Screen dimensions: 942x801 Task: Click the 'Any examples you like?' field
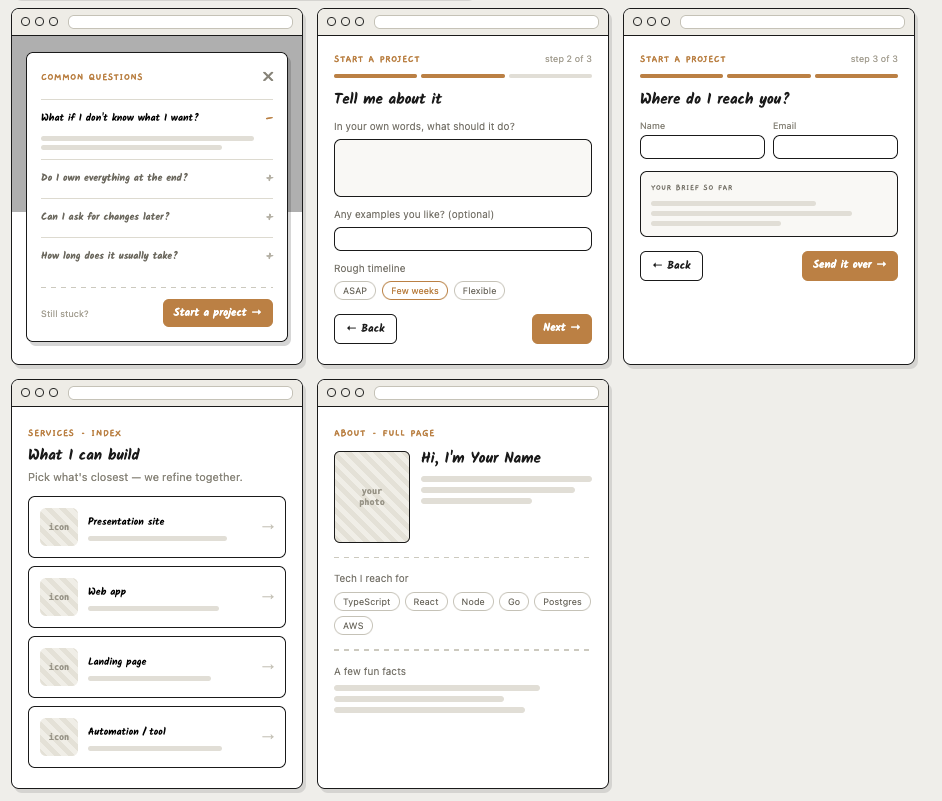[463, 239]
